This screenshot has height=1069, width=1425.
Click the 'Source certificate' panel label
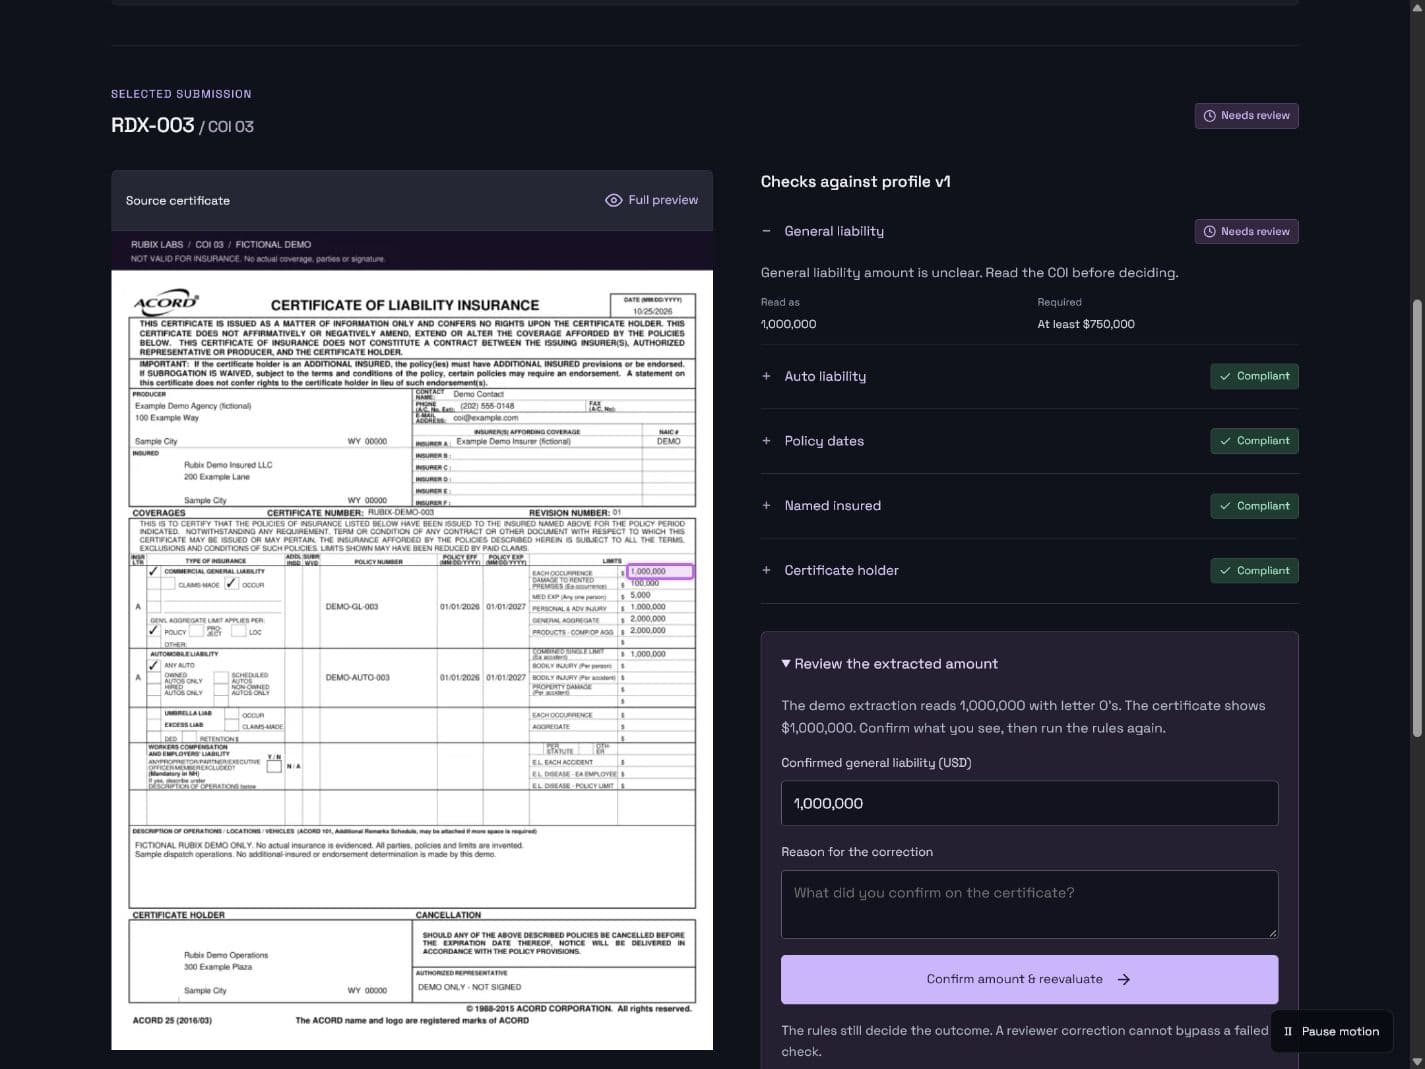click(x=178, y=201)
